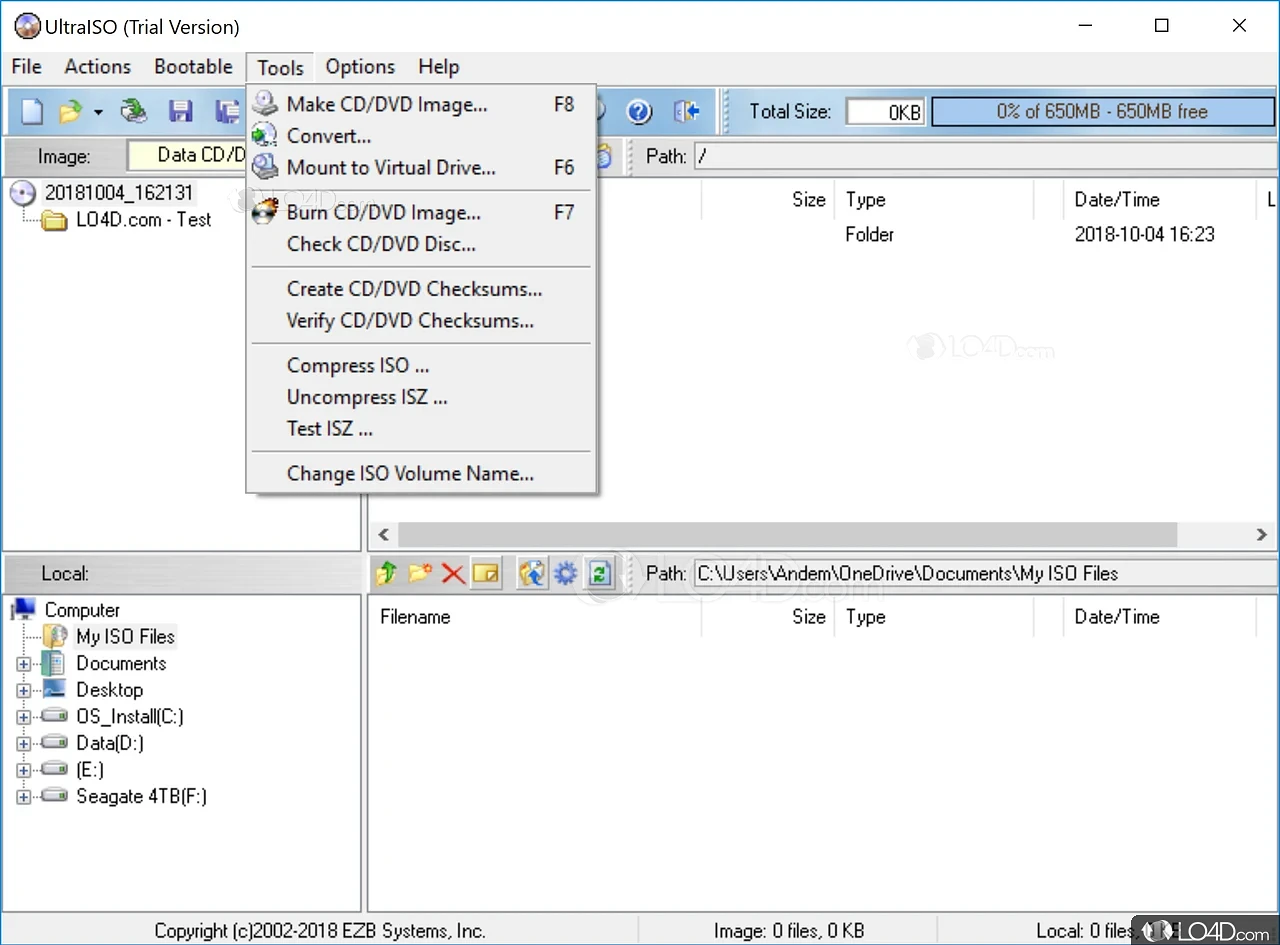
Task: Click the right arrow of horizontal scrollbar
Action: click(1263, 534)
